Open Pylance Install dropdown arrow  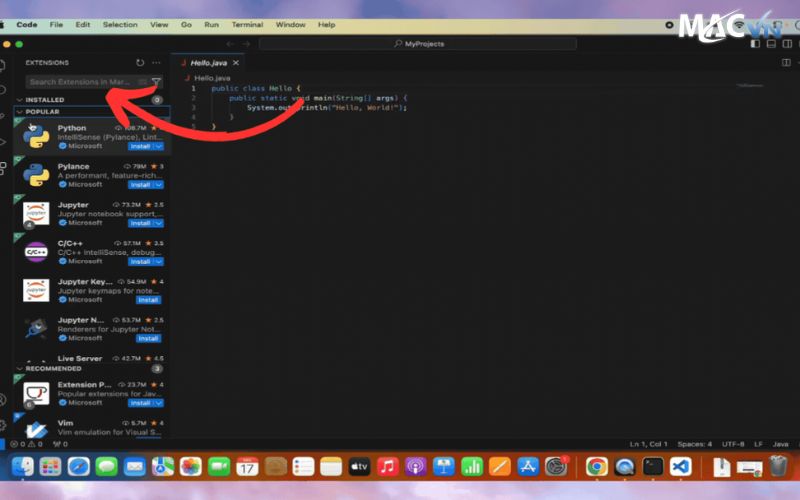[x=159, y=185]
